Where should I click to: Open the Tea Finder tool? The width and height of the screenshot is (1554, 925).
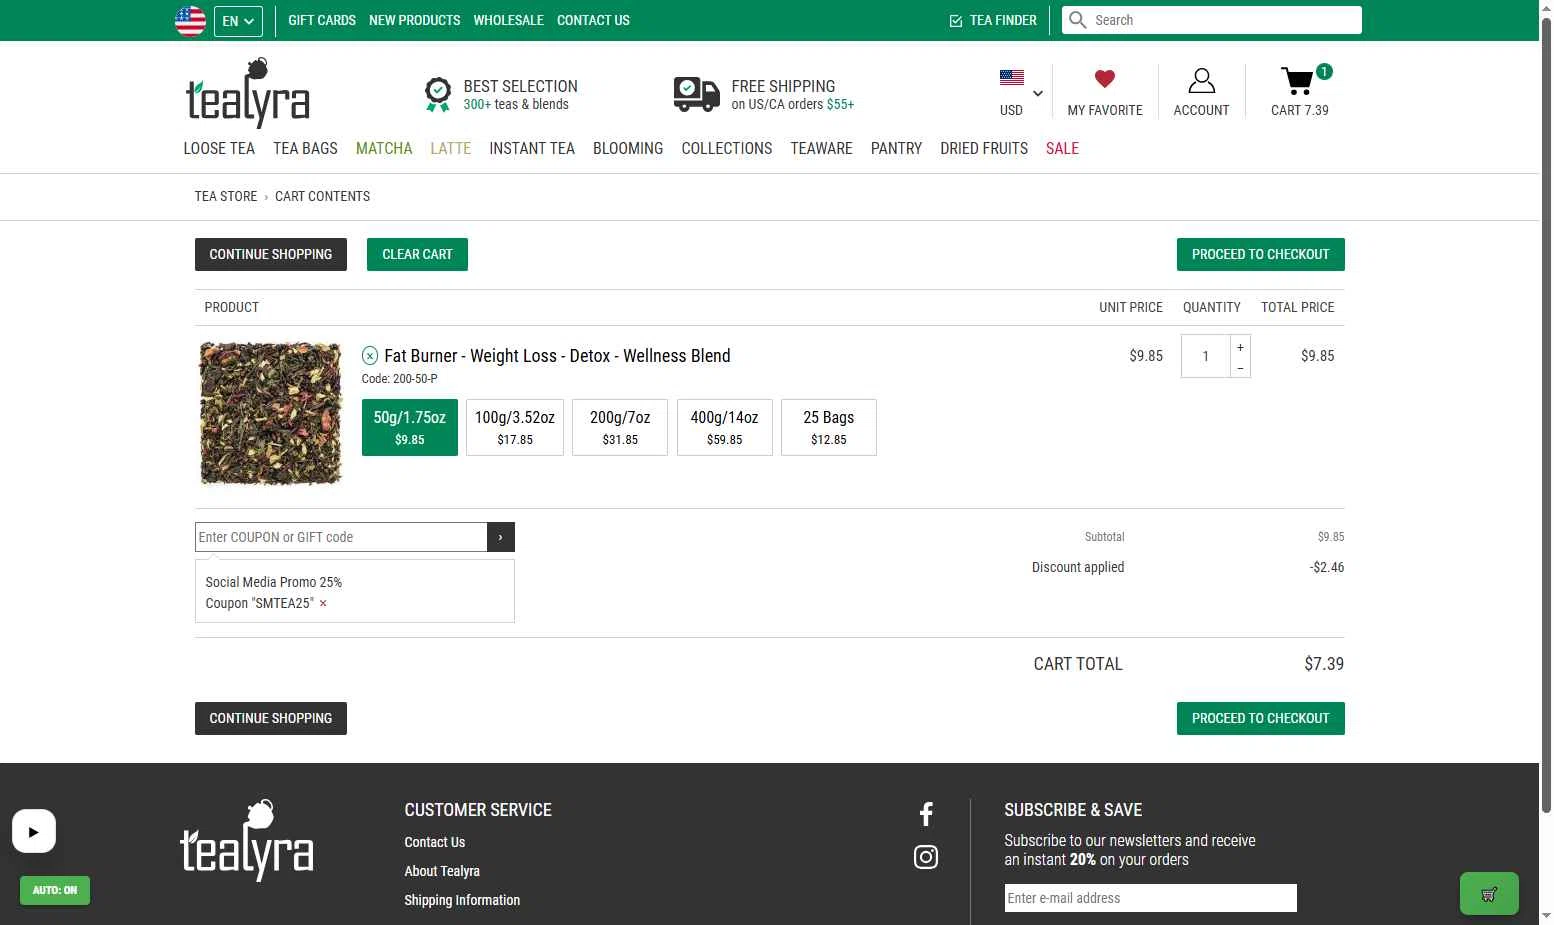tap(993, 20)
